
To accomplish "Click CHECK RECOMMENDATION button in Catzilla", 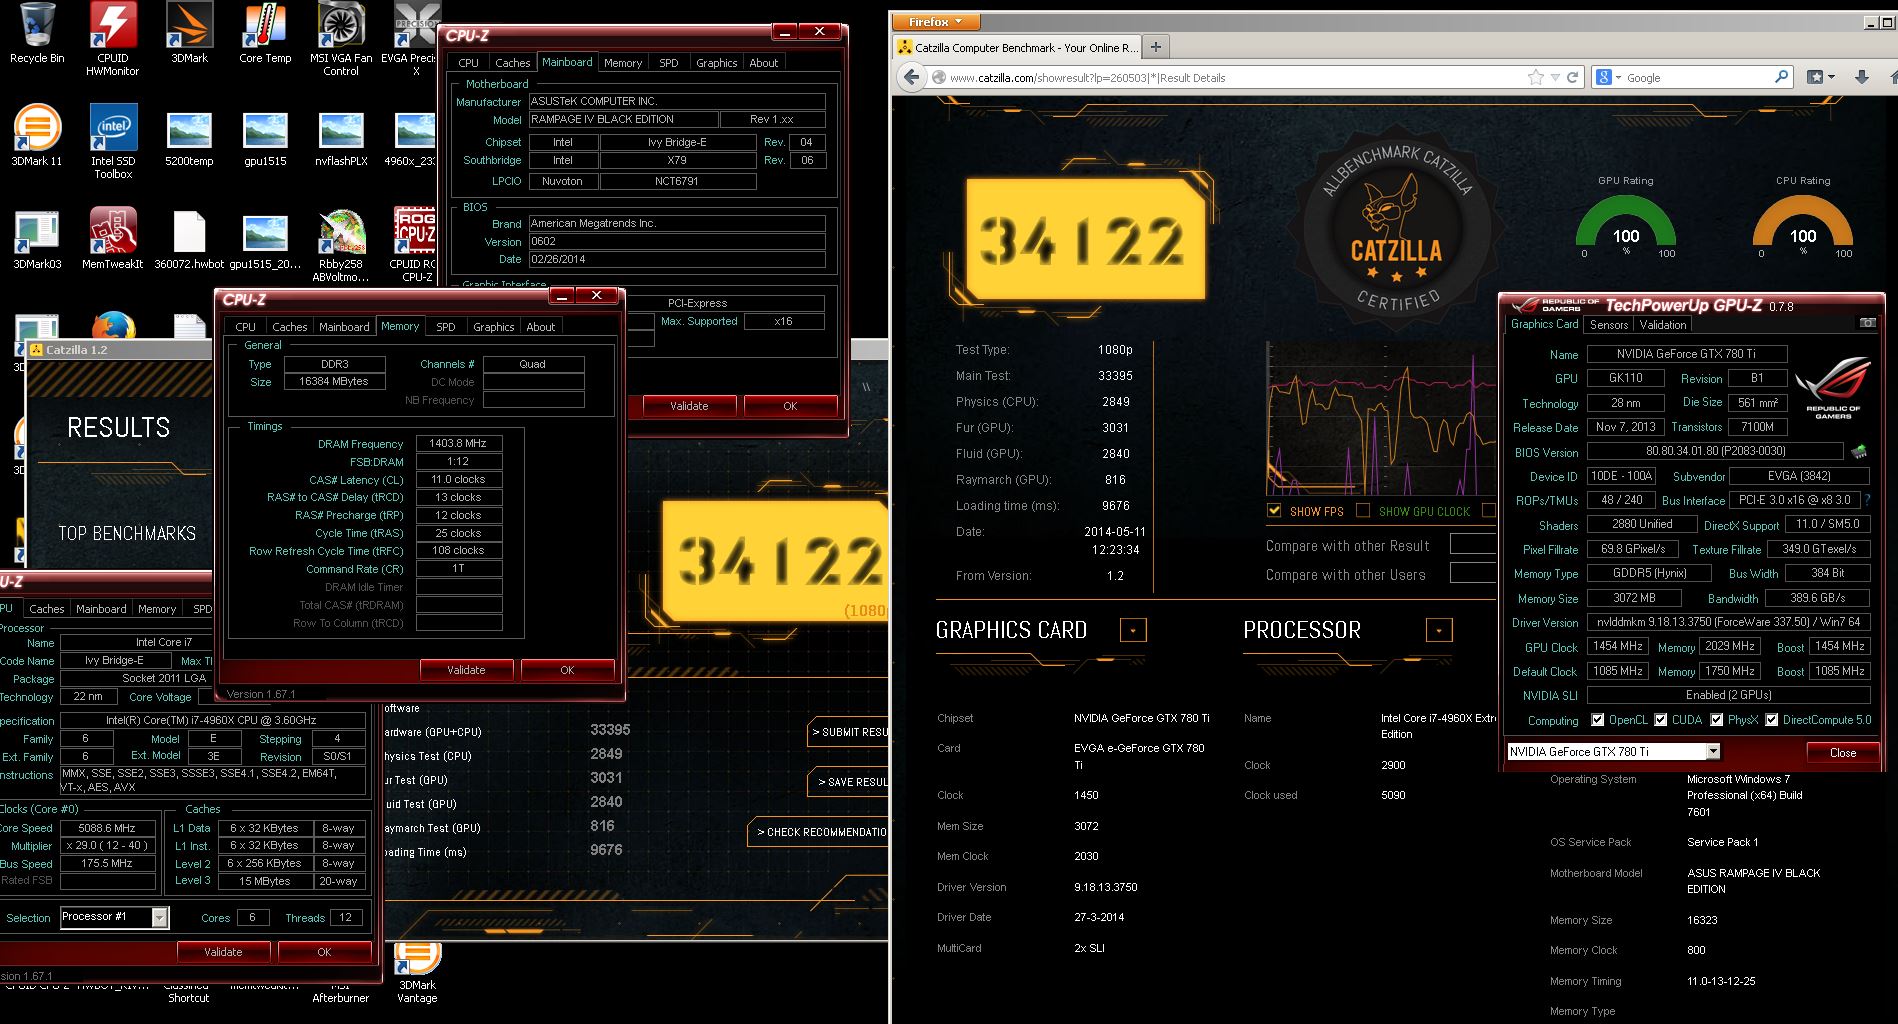I will [818, 832].
